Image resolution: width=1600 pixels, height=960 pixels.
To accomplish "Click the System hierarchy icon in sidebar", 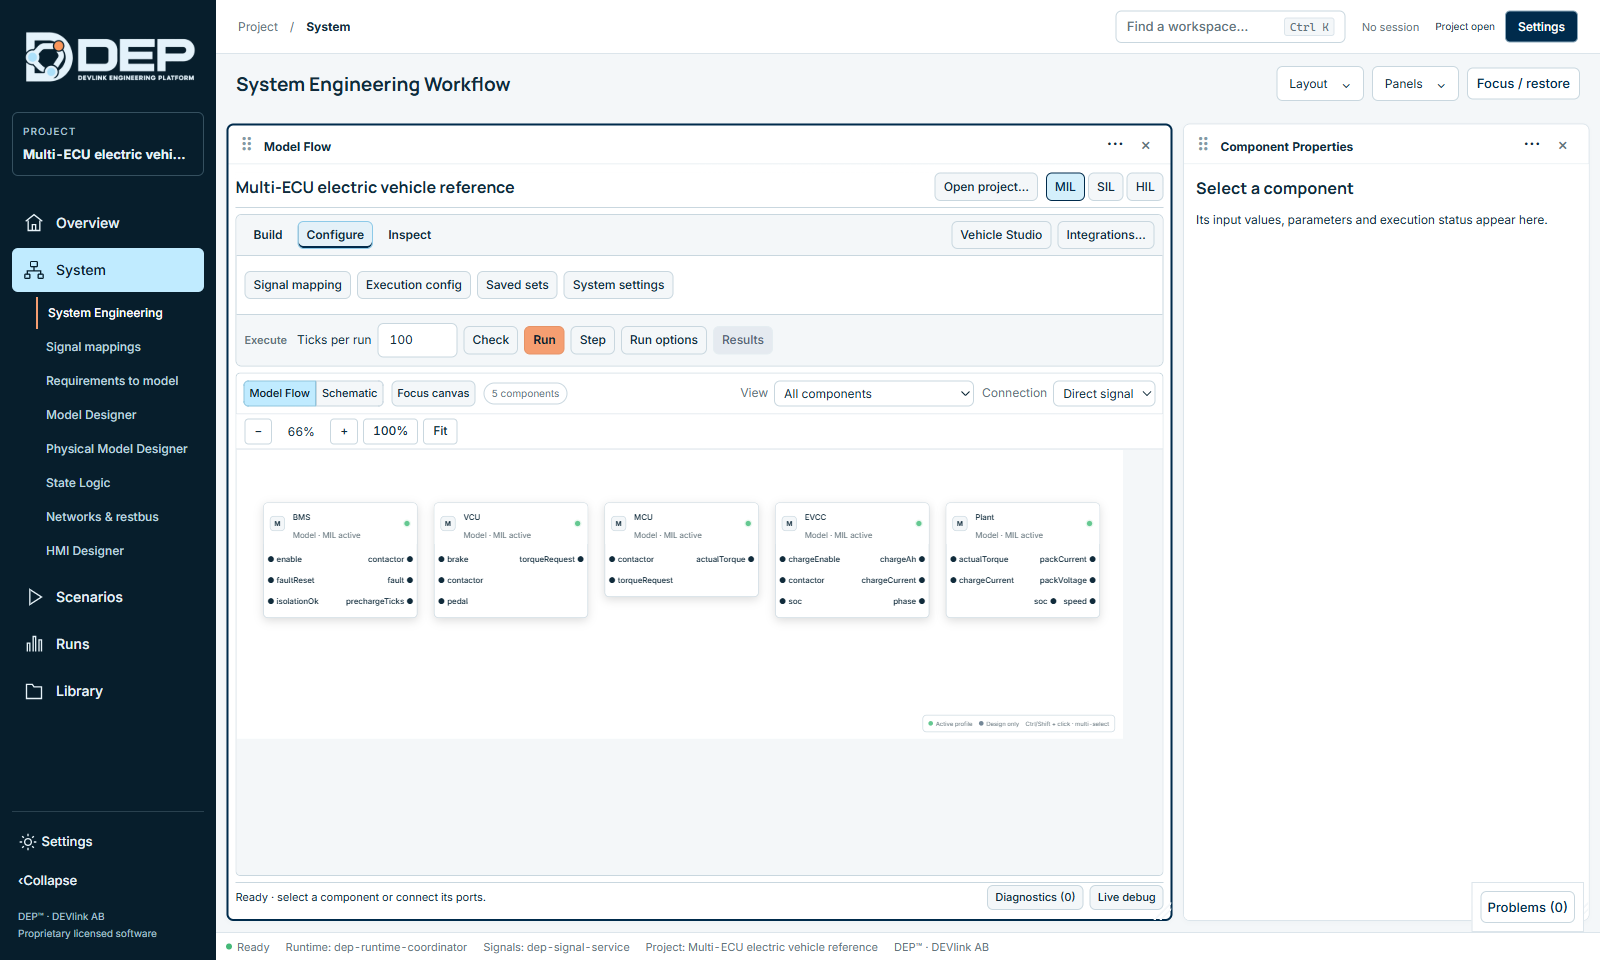I will (34, 270).
